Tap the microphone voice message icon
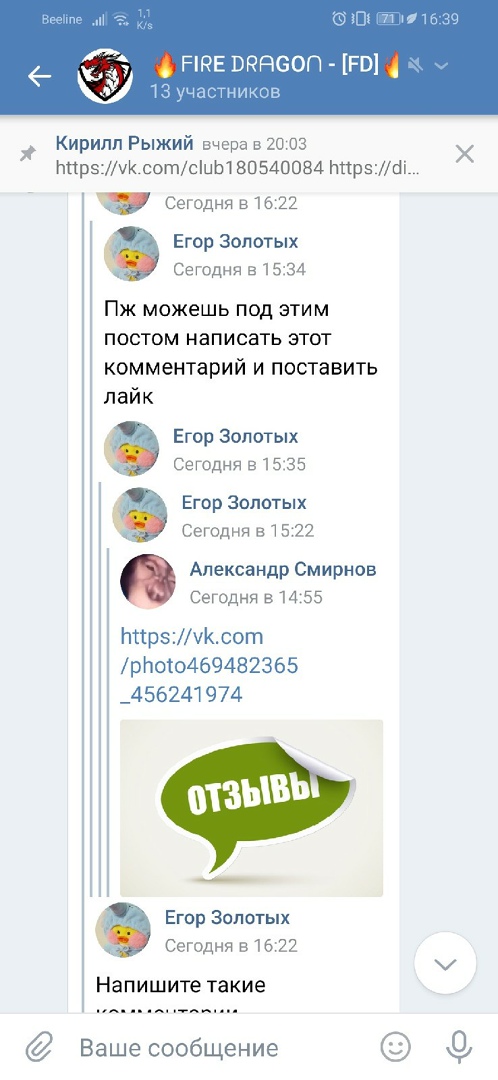This screenshot has height=1080, width=498. click(x=459, y=1048)
